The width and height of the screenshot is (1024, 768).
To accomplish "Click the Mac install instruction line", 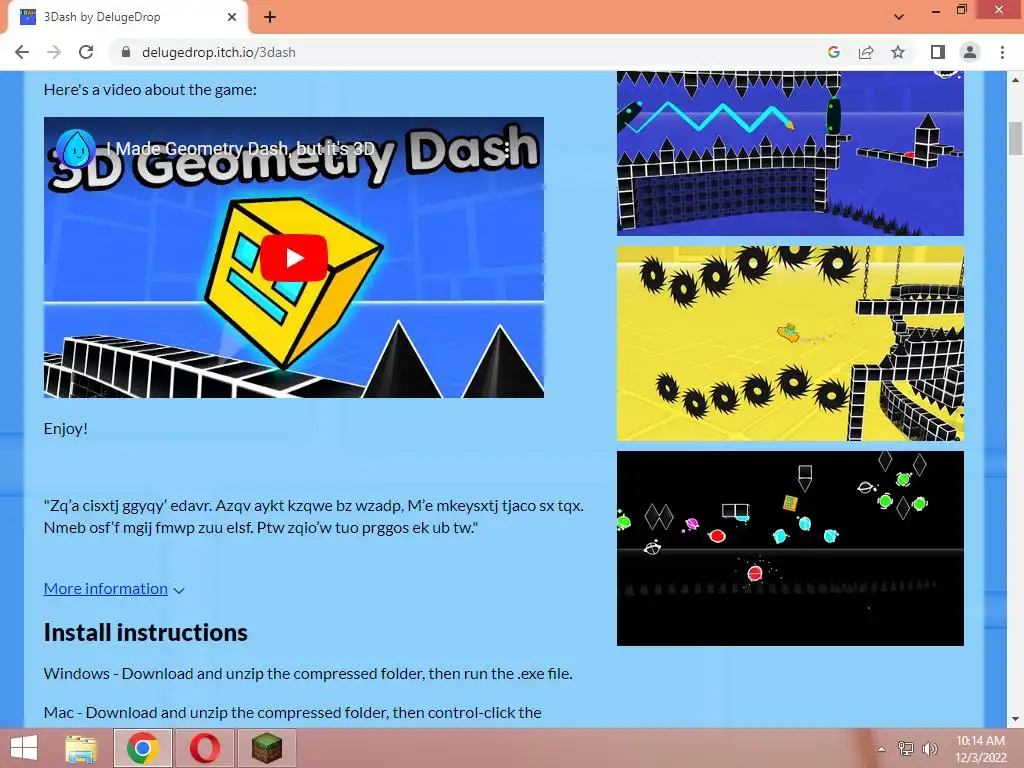I will pos(293,712).
